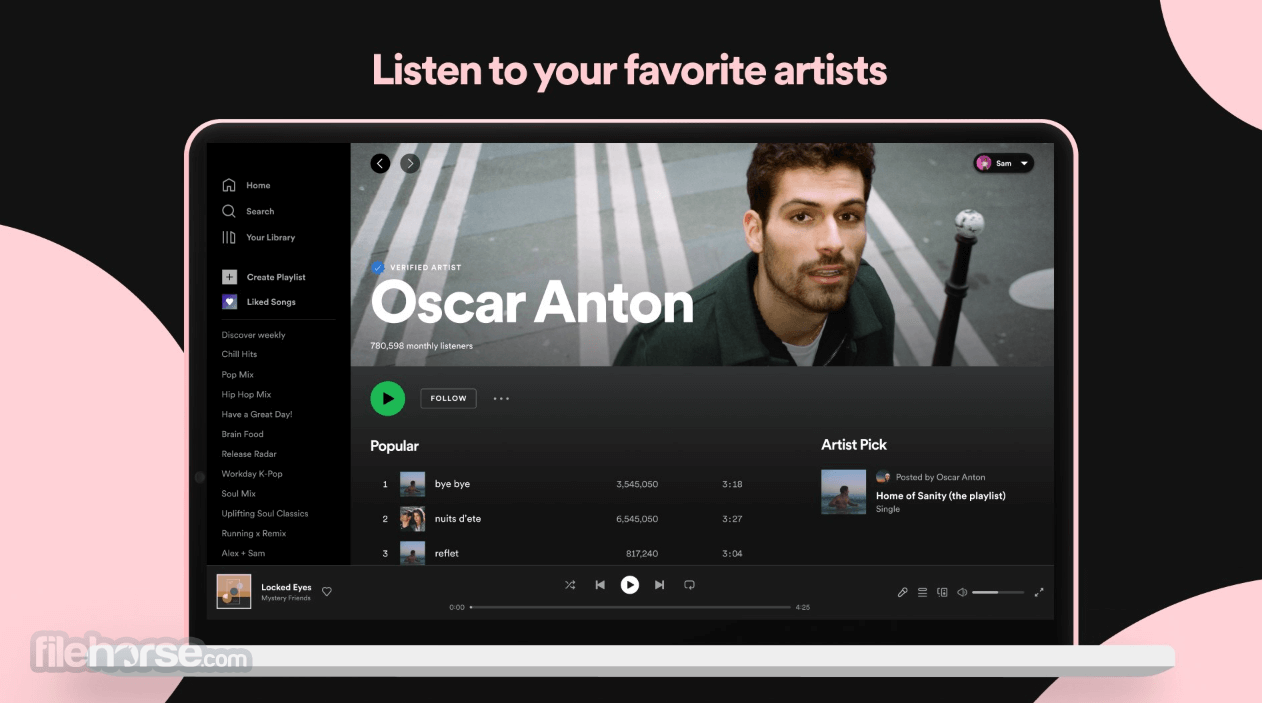The height and width of the screenshot is (703, 1262).
Task: Follow Oscar Anton
Action: [x=448, y=398]
